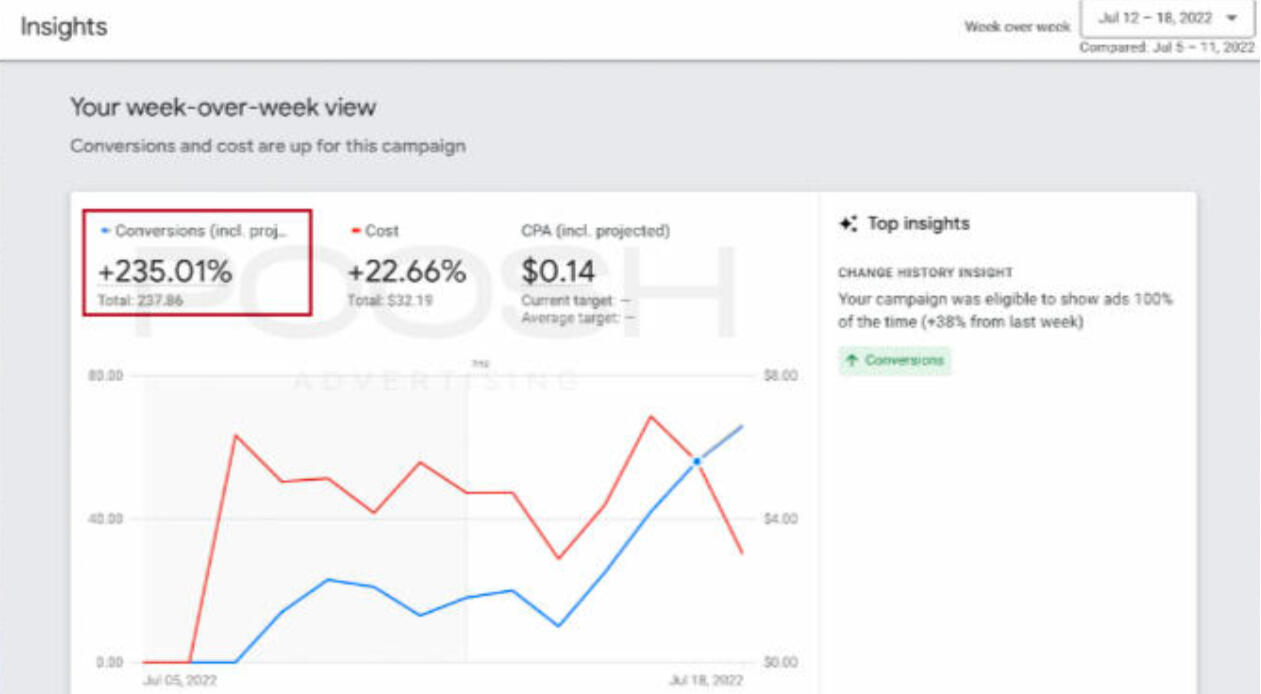The height and width of the screenshot is (694, 1261).
Task: Select the Conversions (incl. proj...) metric label
Action: pos(200,231)
